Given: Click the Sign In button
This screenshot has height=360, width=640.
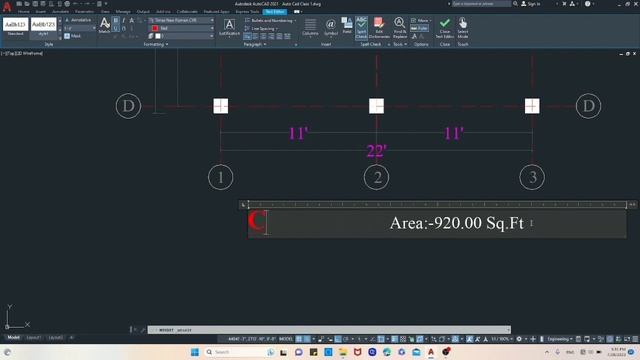Looking at the screenshot, I should point(531,4).
